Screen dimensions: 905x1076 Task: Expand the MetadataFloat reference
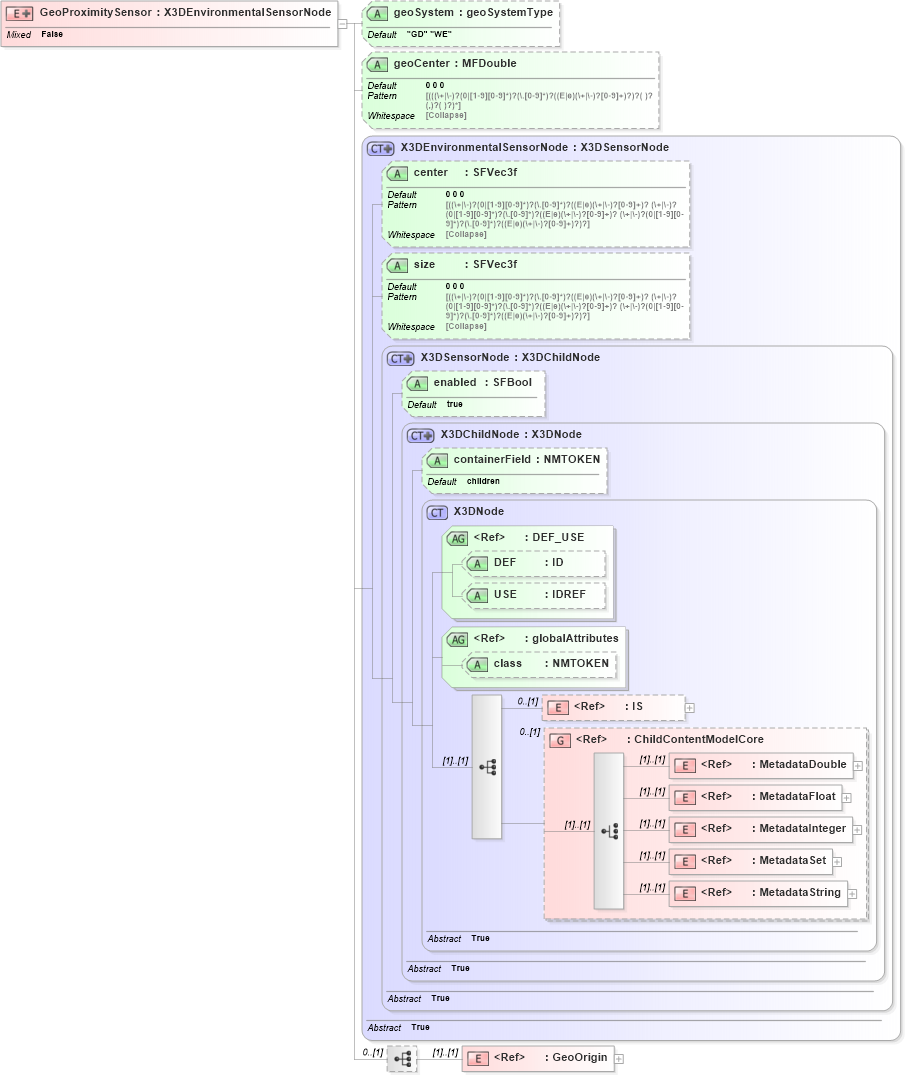pos(847,798)
